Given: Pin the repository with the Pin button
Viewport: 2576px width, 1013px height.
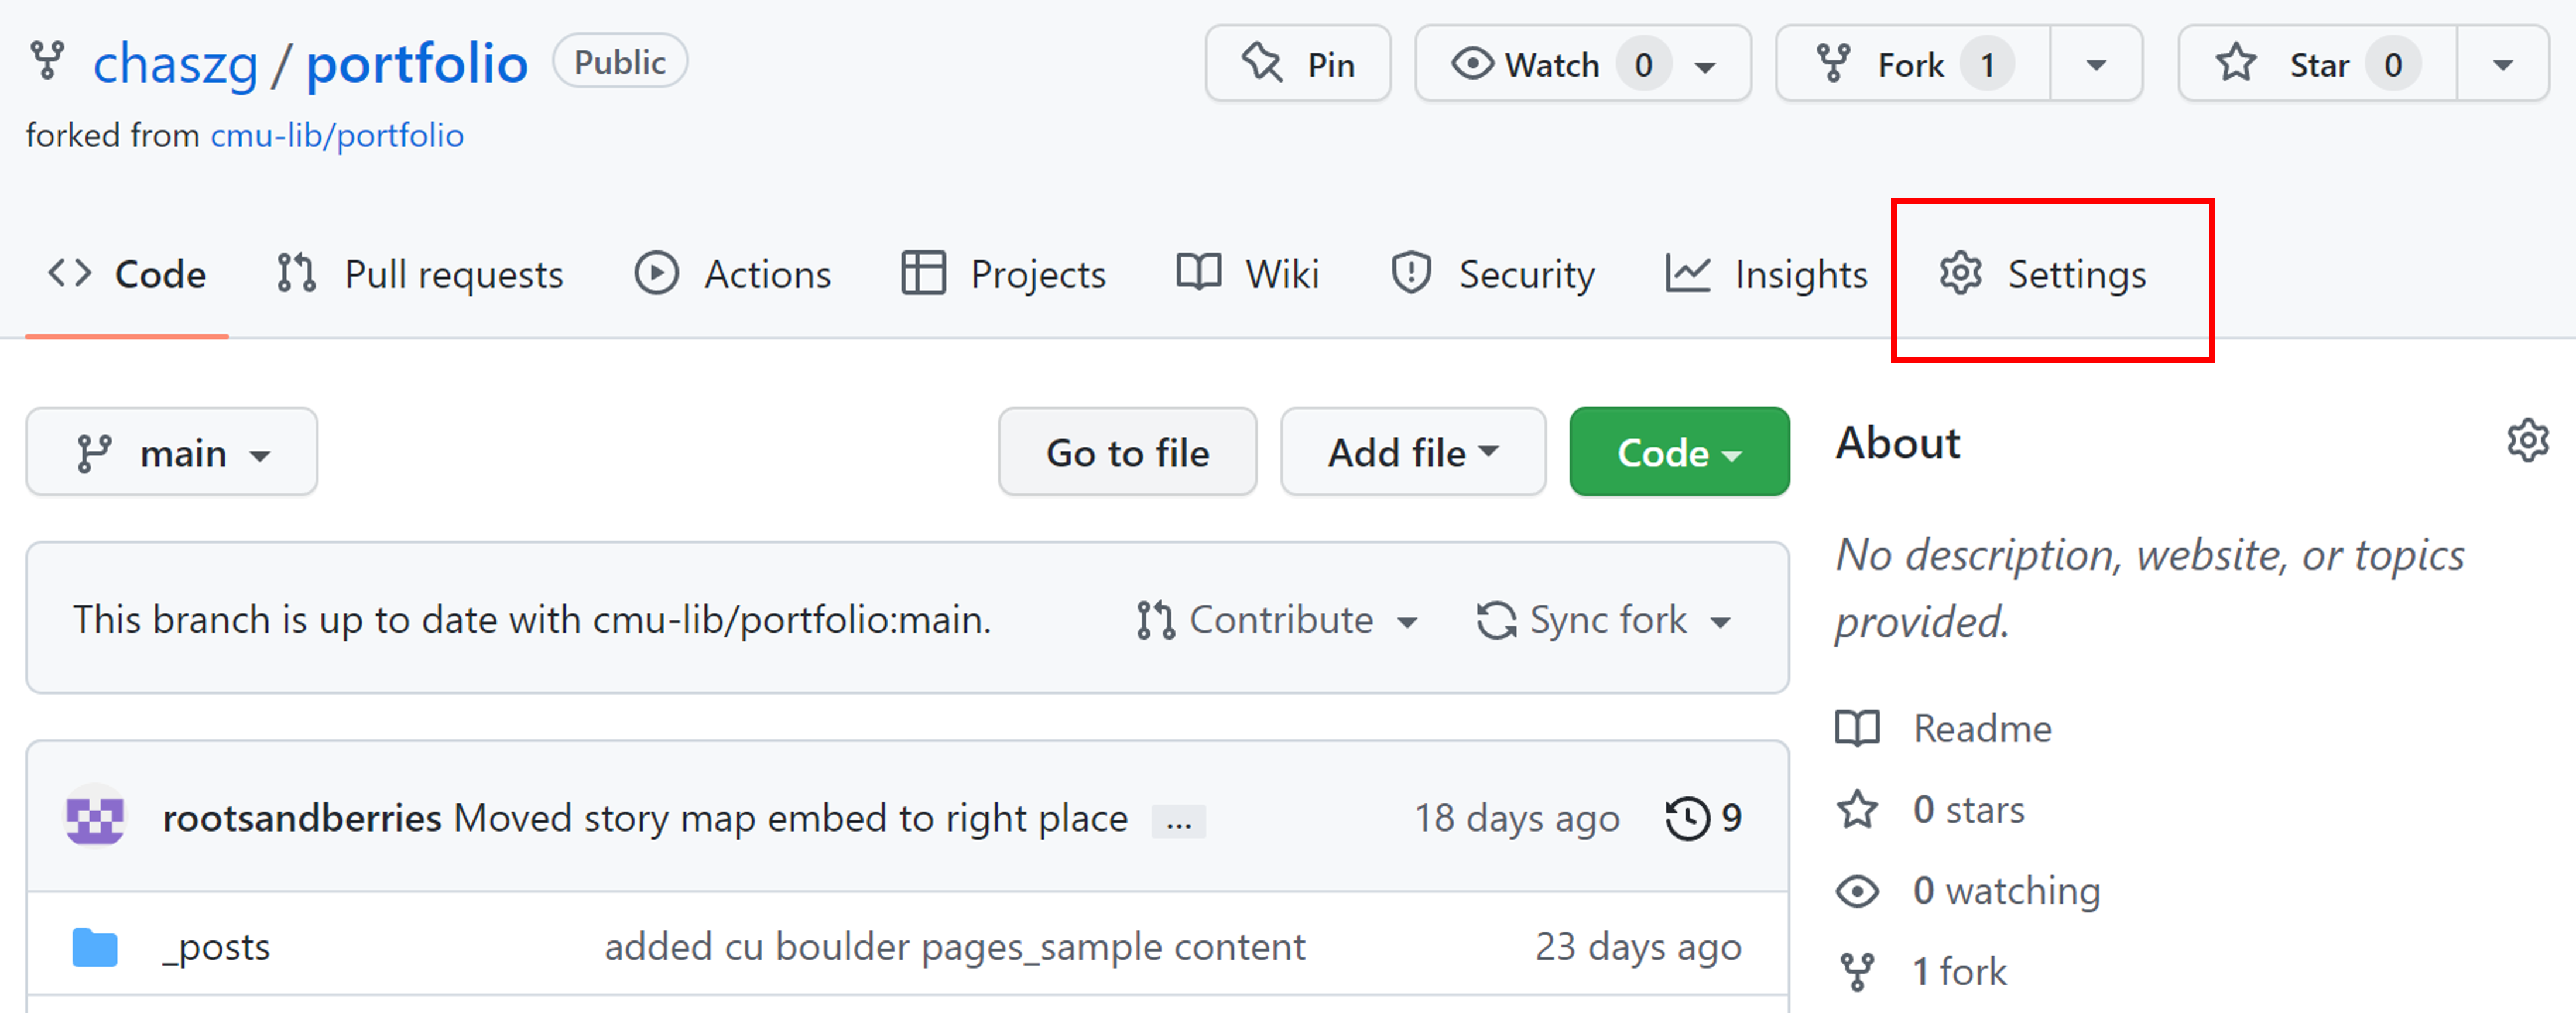Looking at the screenshot, I should (1297, 64).
